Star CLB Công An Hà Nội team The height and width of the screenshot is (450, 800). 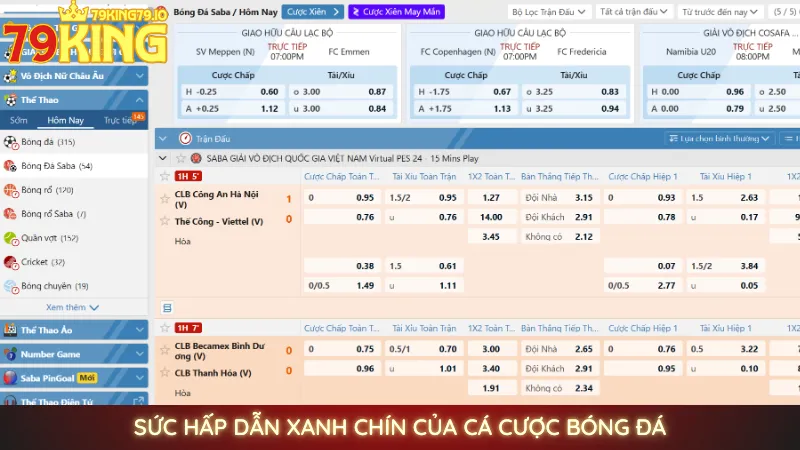coord(165,198)
